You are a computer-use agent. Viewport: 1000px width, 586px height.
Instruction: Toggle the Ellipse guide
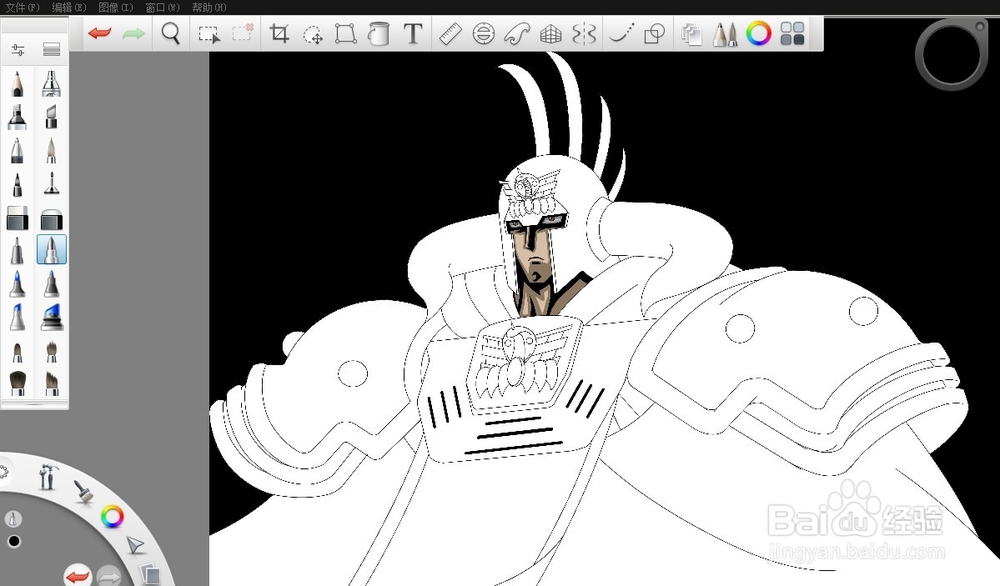click(x=483, y=33)
